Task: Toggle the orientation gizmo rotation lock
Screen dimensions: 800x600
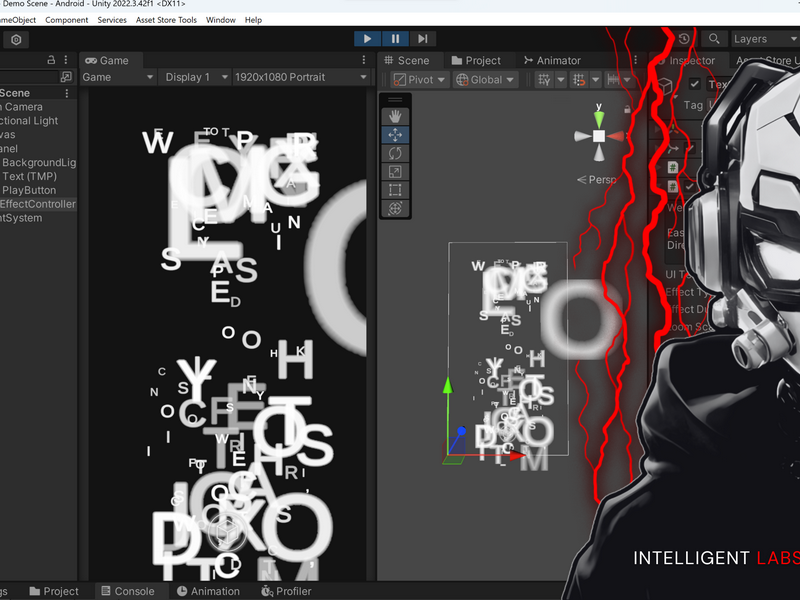Action: click(627, 109)
